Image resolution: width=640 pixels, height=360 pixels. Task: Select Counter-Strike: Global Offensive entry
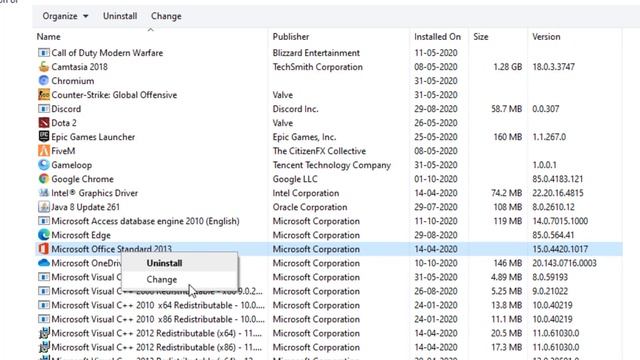click(x=114, y=95)
